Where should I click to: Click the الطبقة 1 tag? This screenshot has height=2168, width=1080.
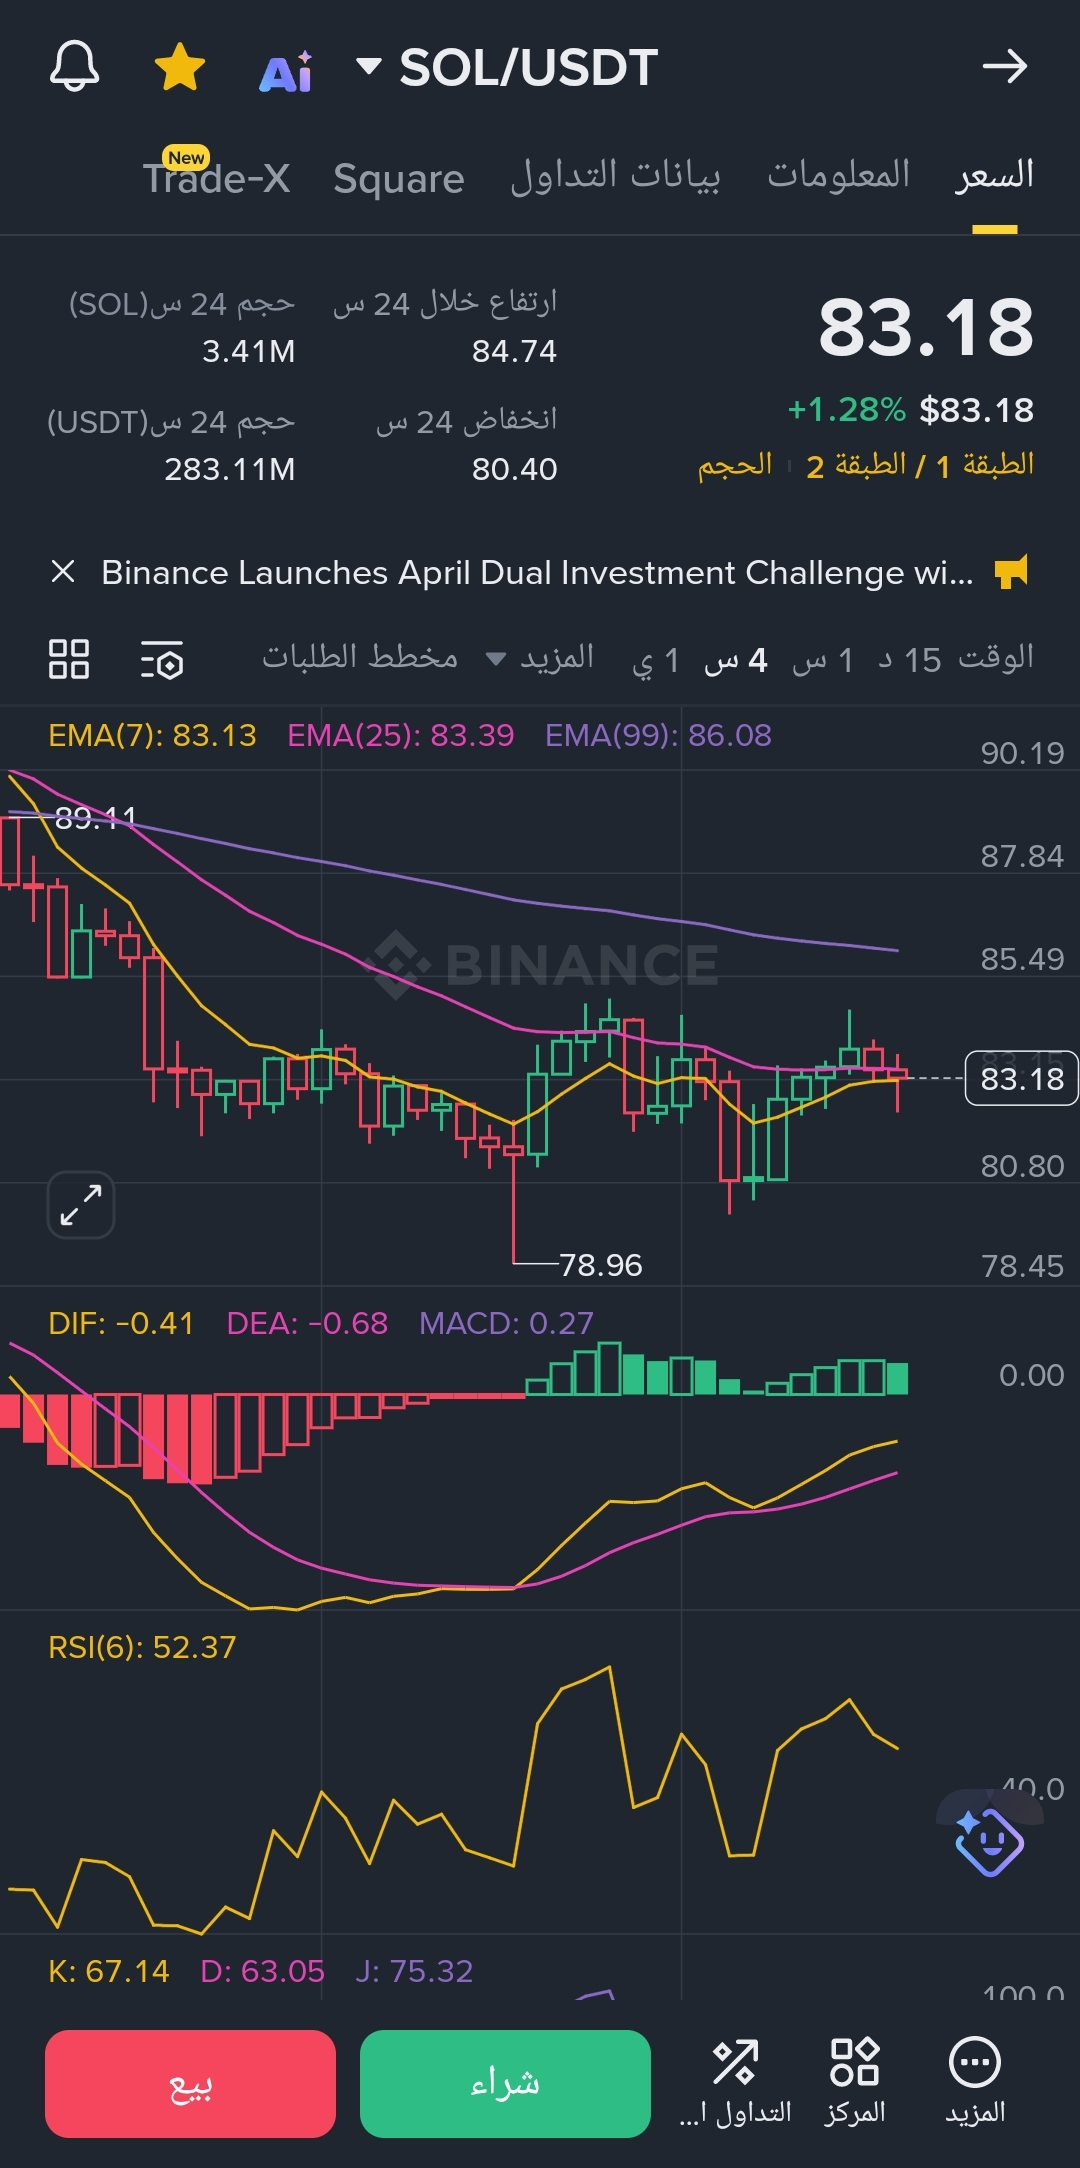(985, 465)
